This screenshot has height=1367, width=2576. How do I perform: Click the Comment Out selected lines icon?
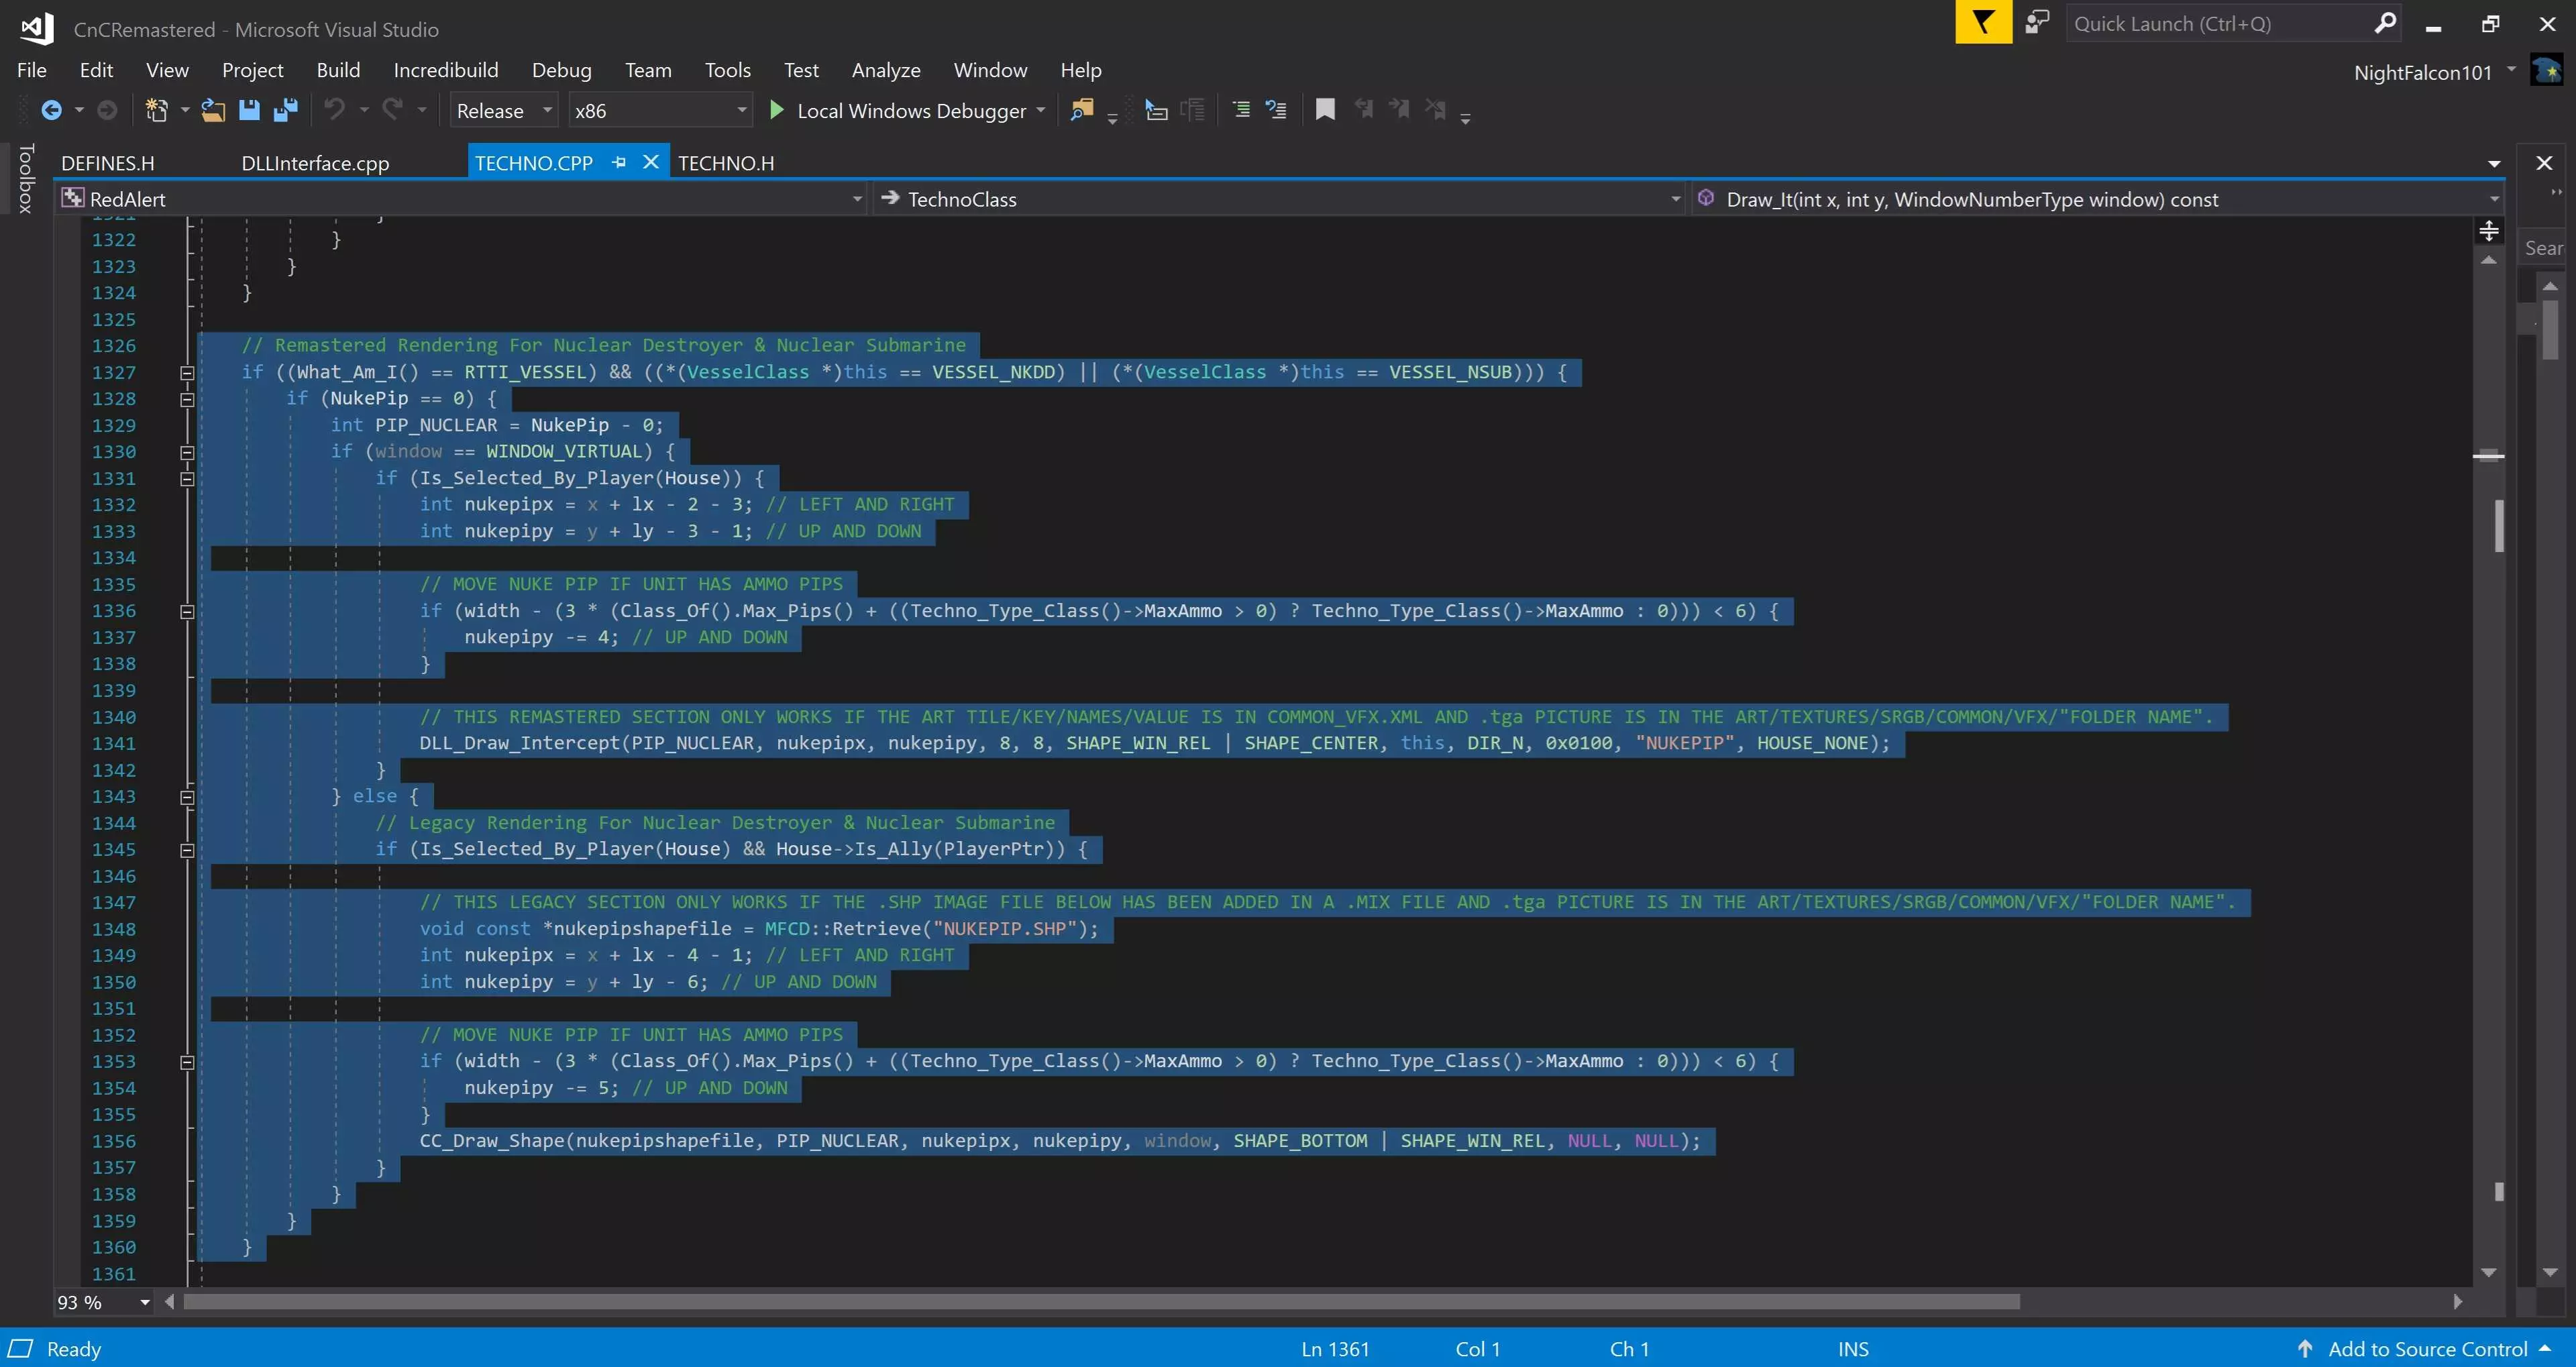coord(1241,110)
